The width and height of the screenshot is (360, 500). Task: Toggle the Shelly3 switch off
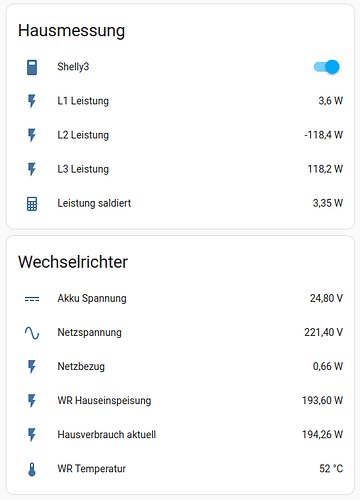click(x=326, y=67)
